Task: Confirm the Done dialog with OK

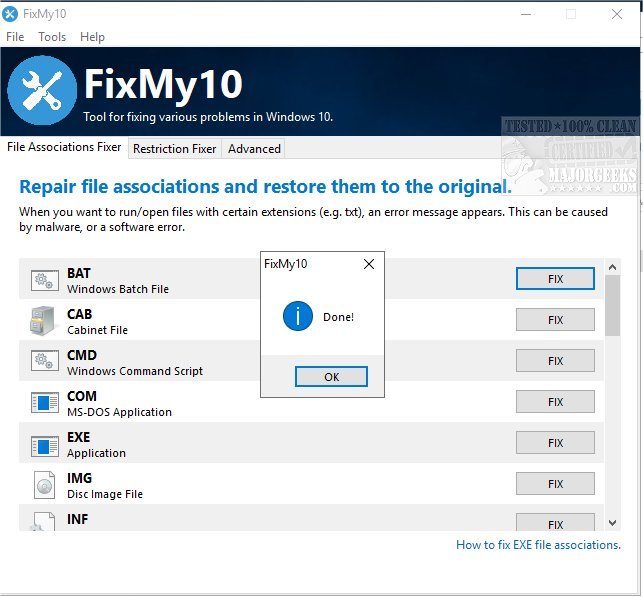Action: click(x=331, y=377)
